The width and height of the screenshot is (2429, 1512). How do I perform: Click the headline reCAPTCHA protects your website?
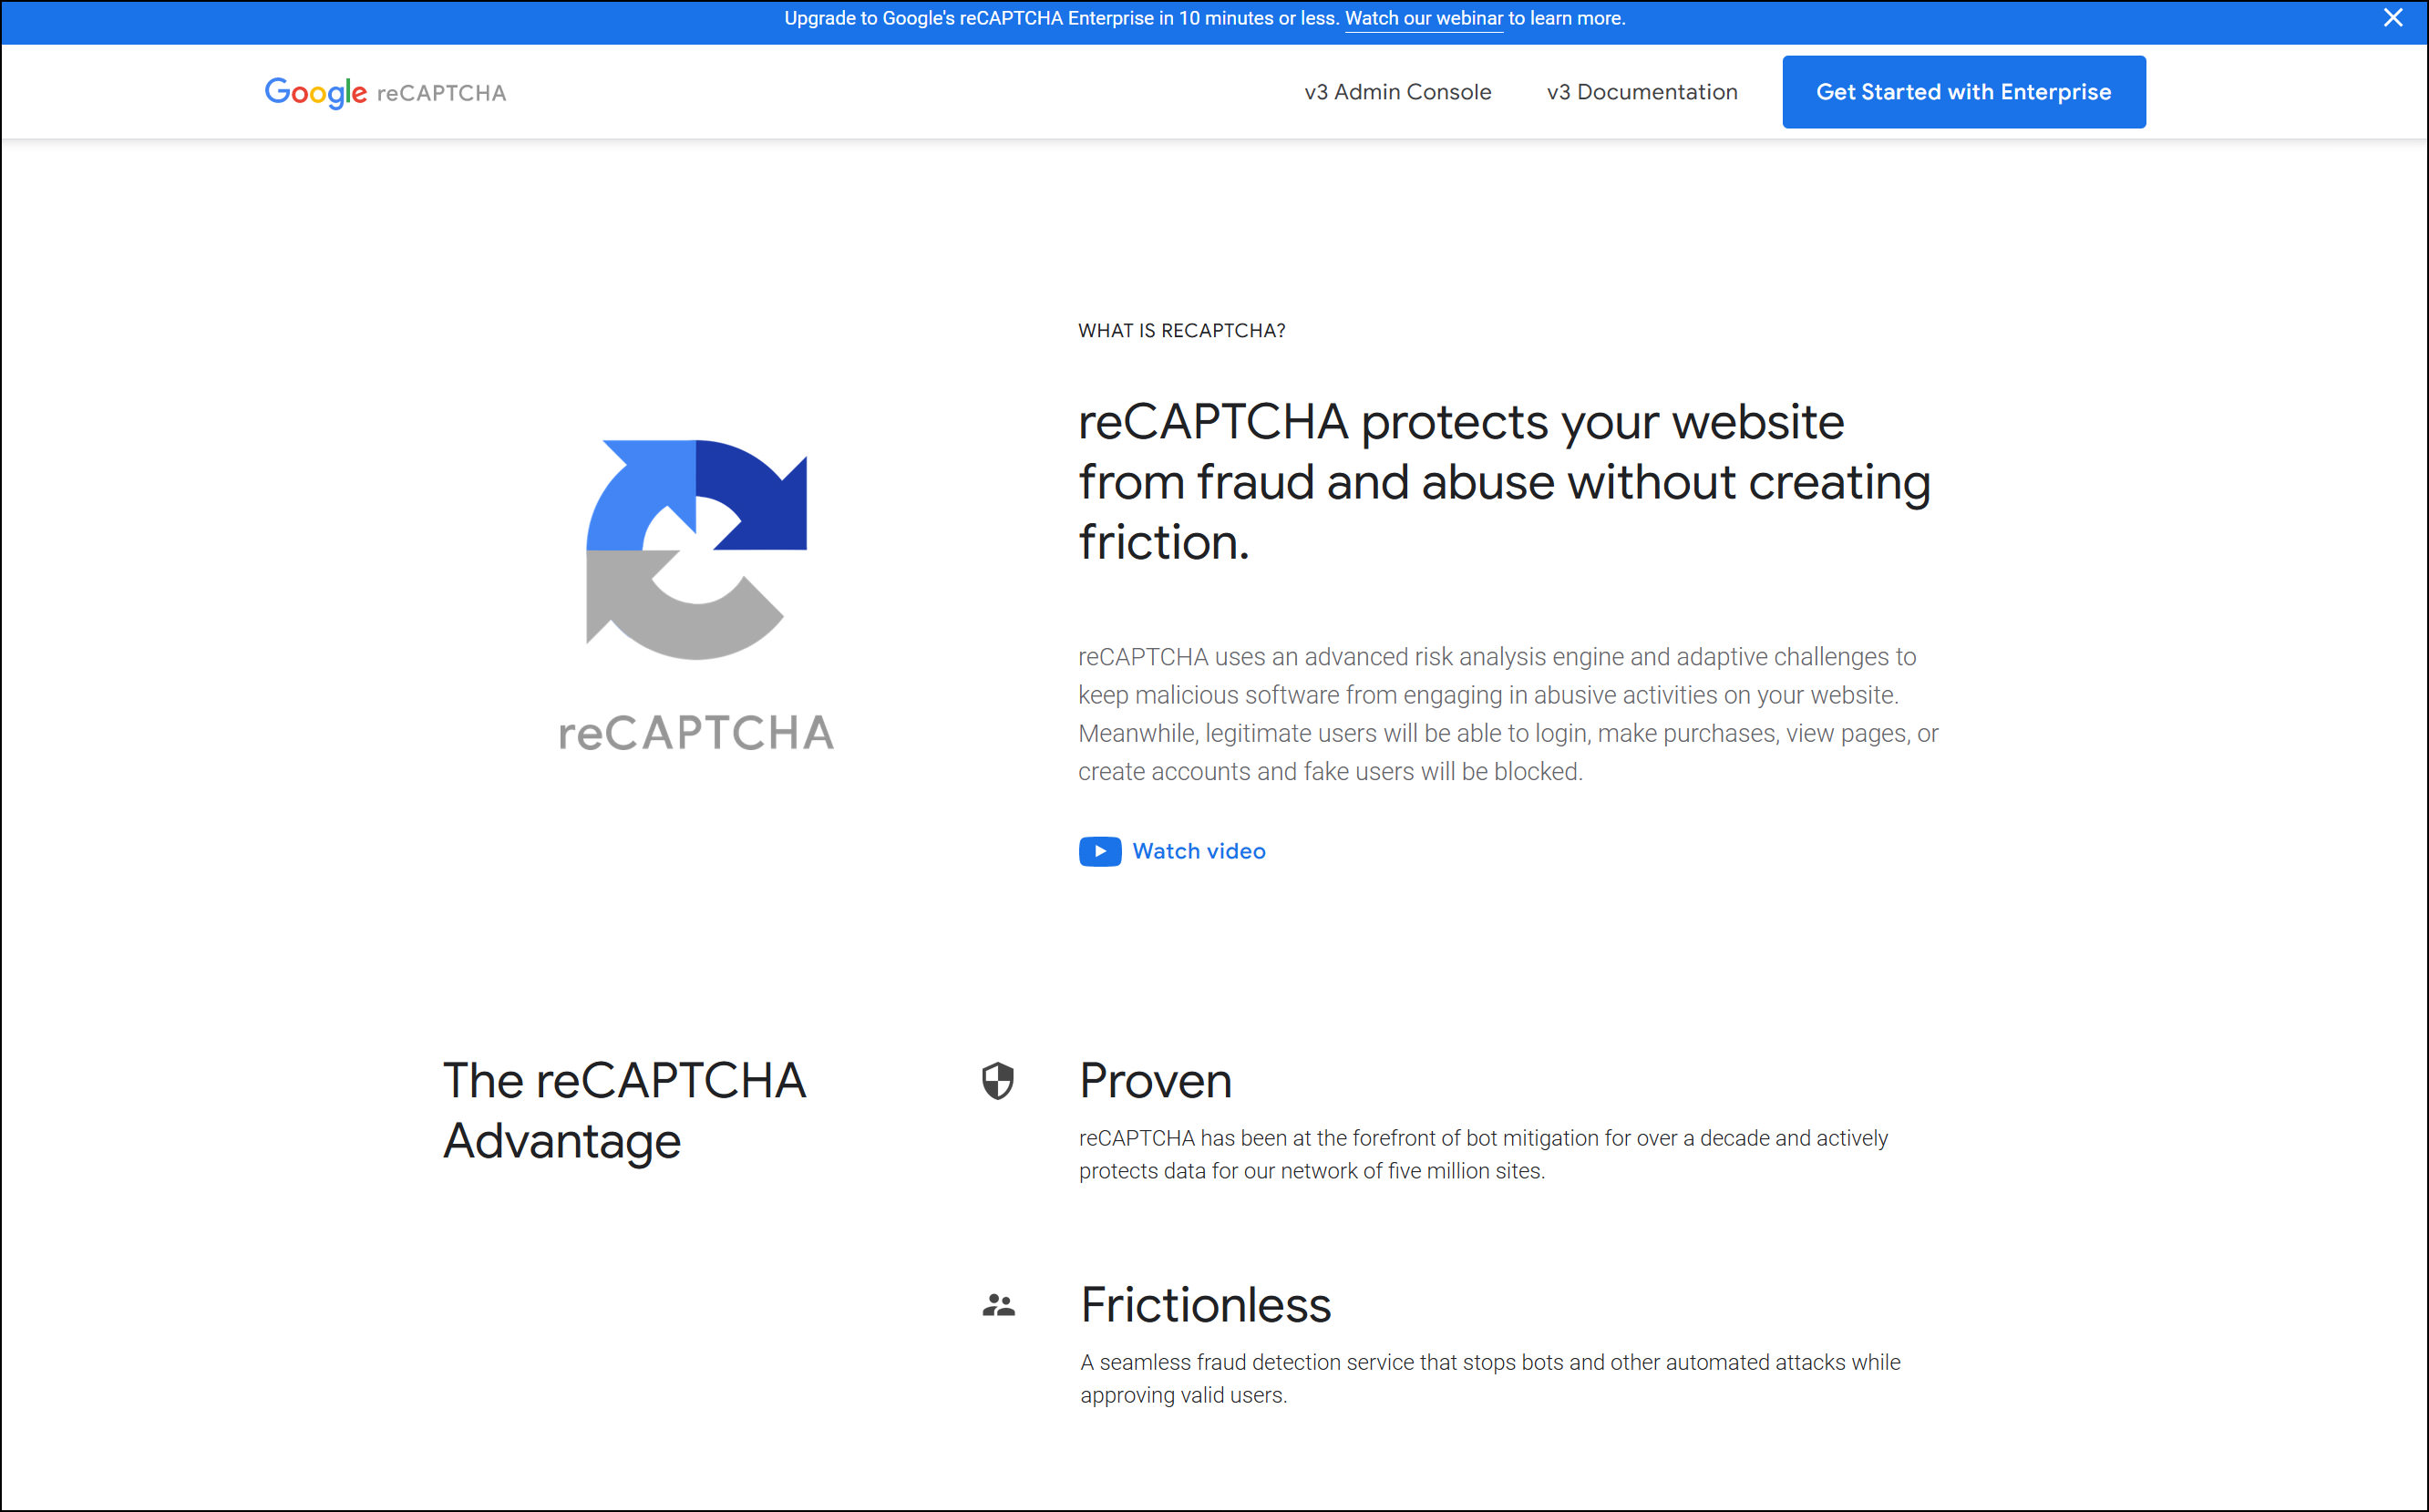click(1504, 482)
